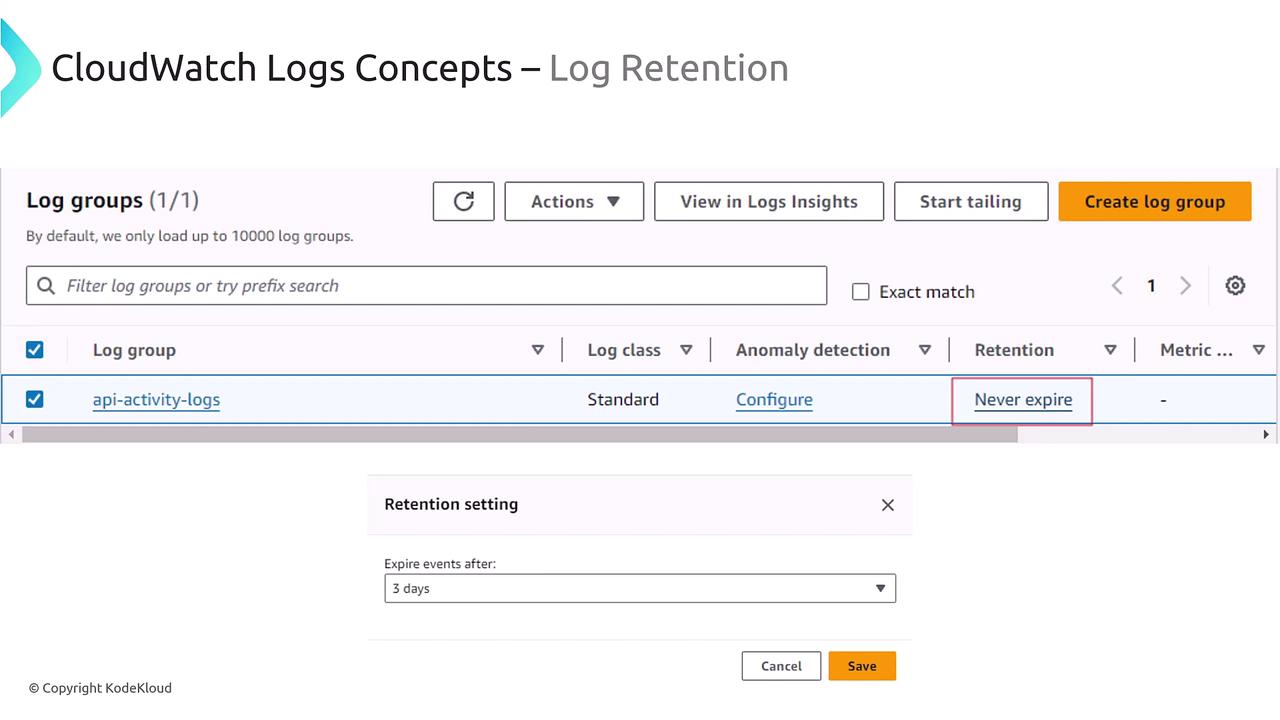Sort by Log group column arrow
1280x720 pixels.
click(x=538, y=350)
